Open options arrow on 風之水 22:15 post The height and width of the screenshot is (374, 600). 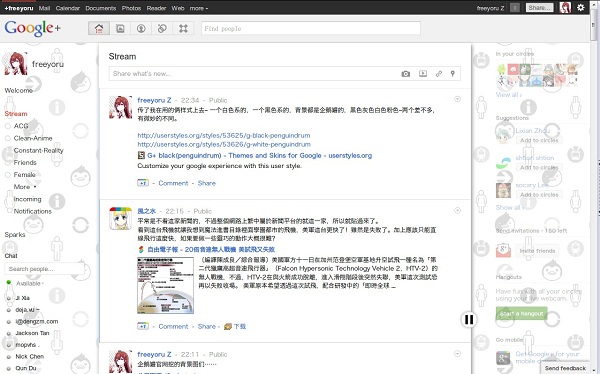pyautogui.click(x=457, y=211)
